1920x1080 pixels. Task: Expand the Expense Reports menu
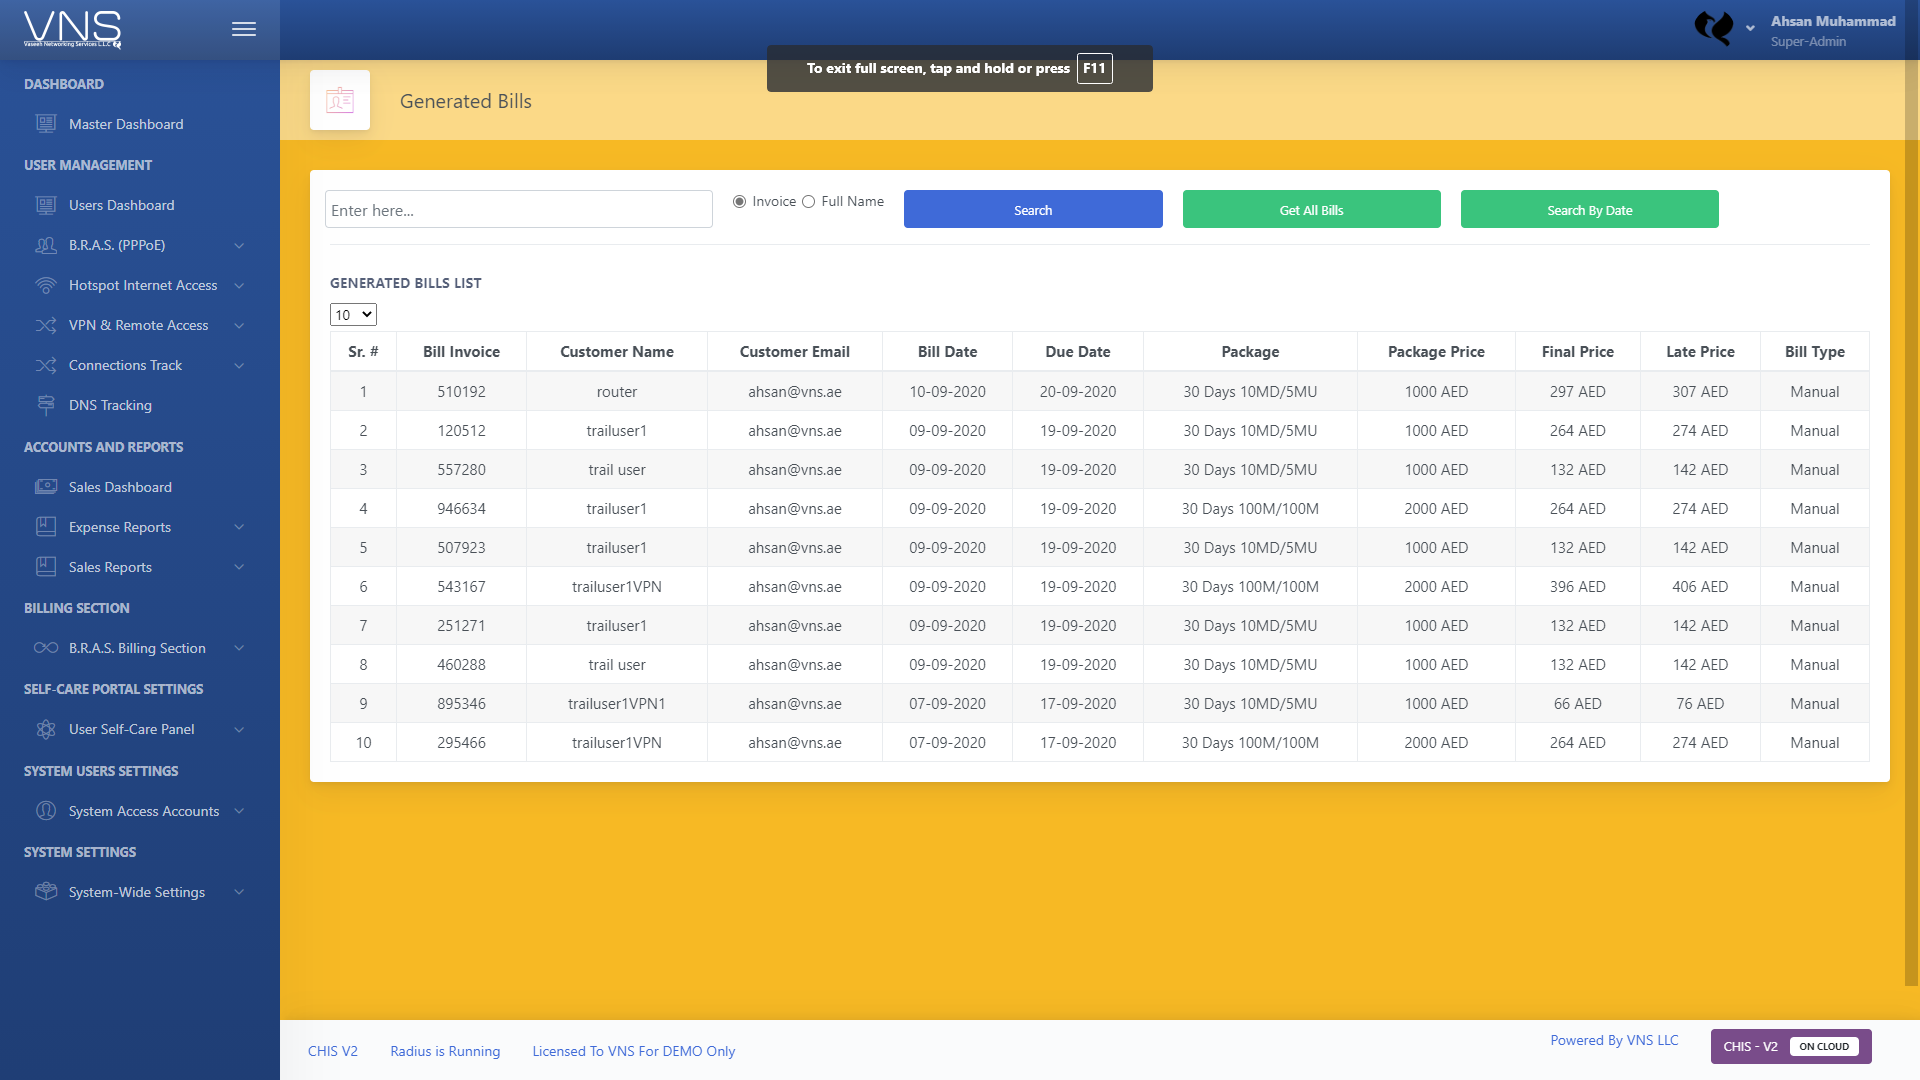coord(120,527)
